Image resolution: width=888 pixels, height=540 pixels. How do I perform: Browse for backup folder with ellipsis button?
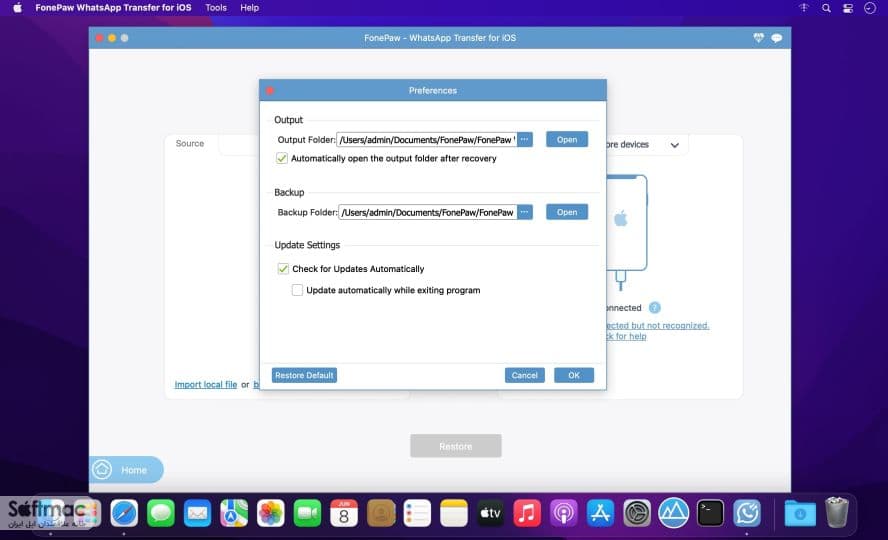(x=525, y=212)
